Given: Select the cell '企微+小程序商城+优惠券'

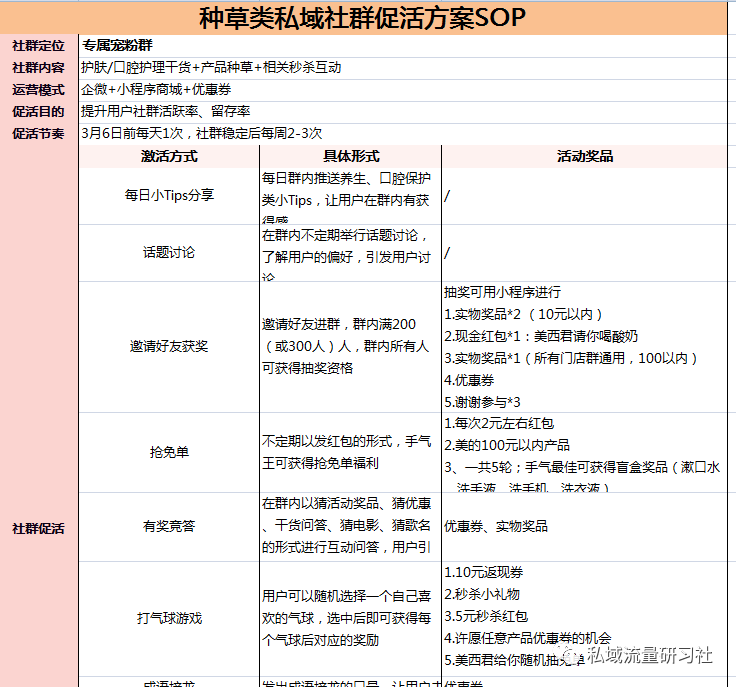Looking at the screenshot, I should tap(403, 90).
